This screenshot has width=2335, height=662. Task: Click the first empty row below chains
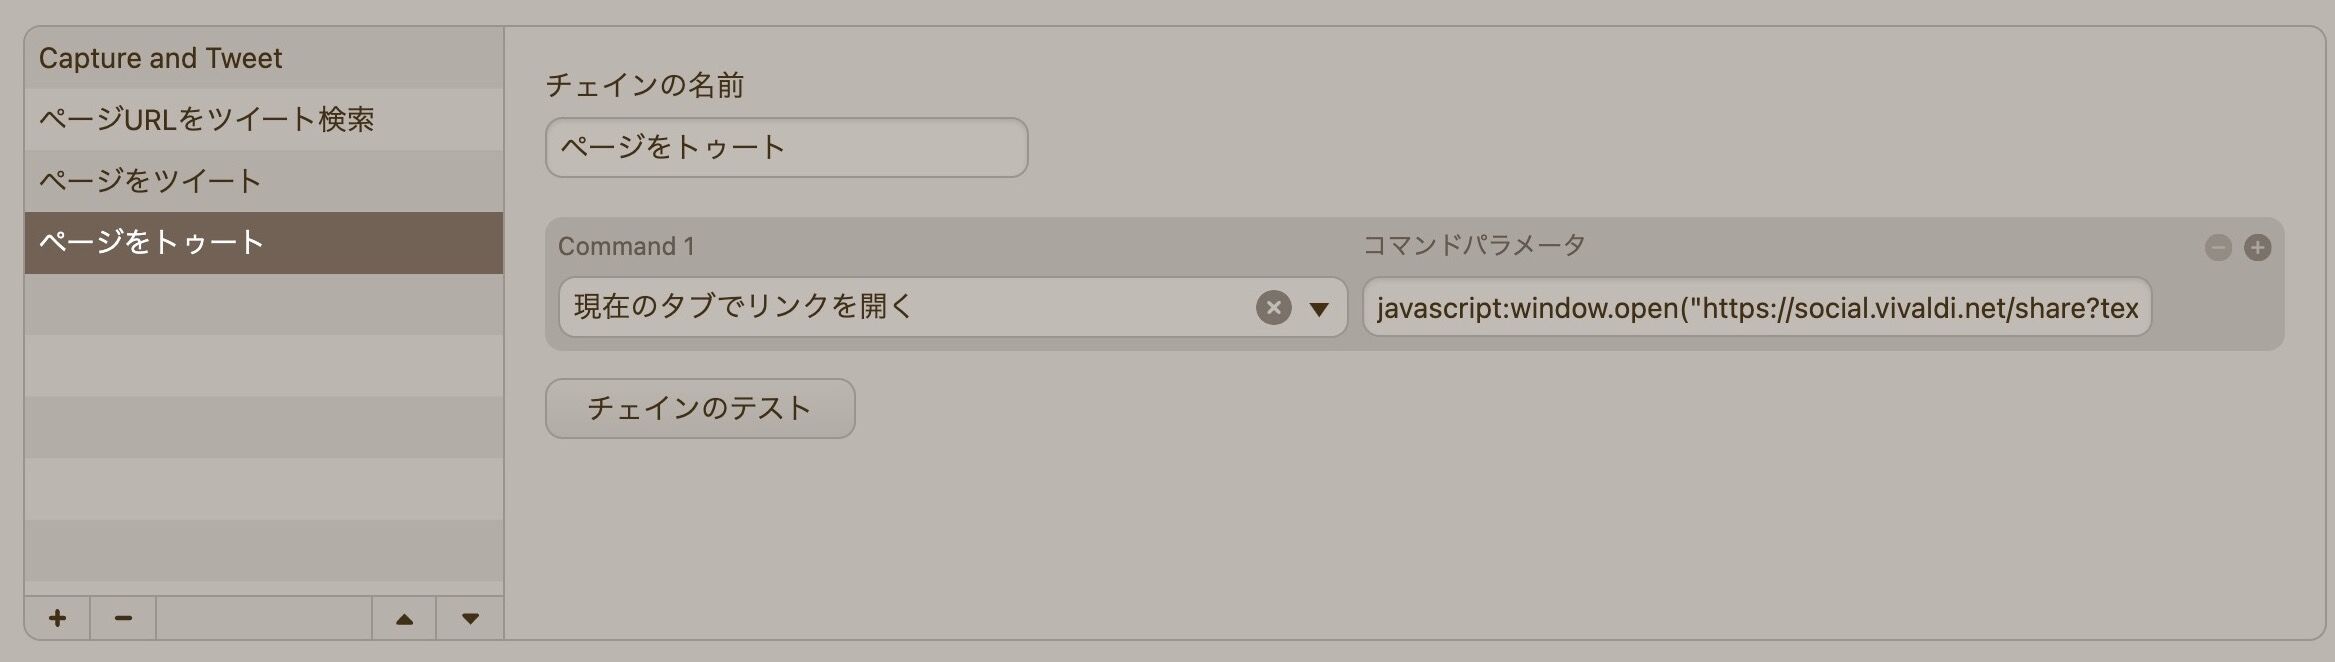coord(264,304)
